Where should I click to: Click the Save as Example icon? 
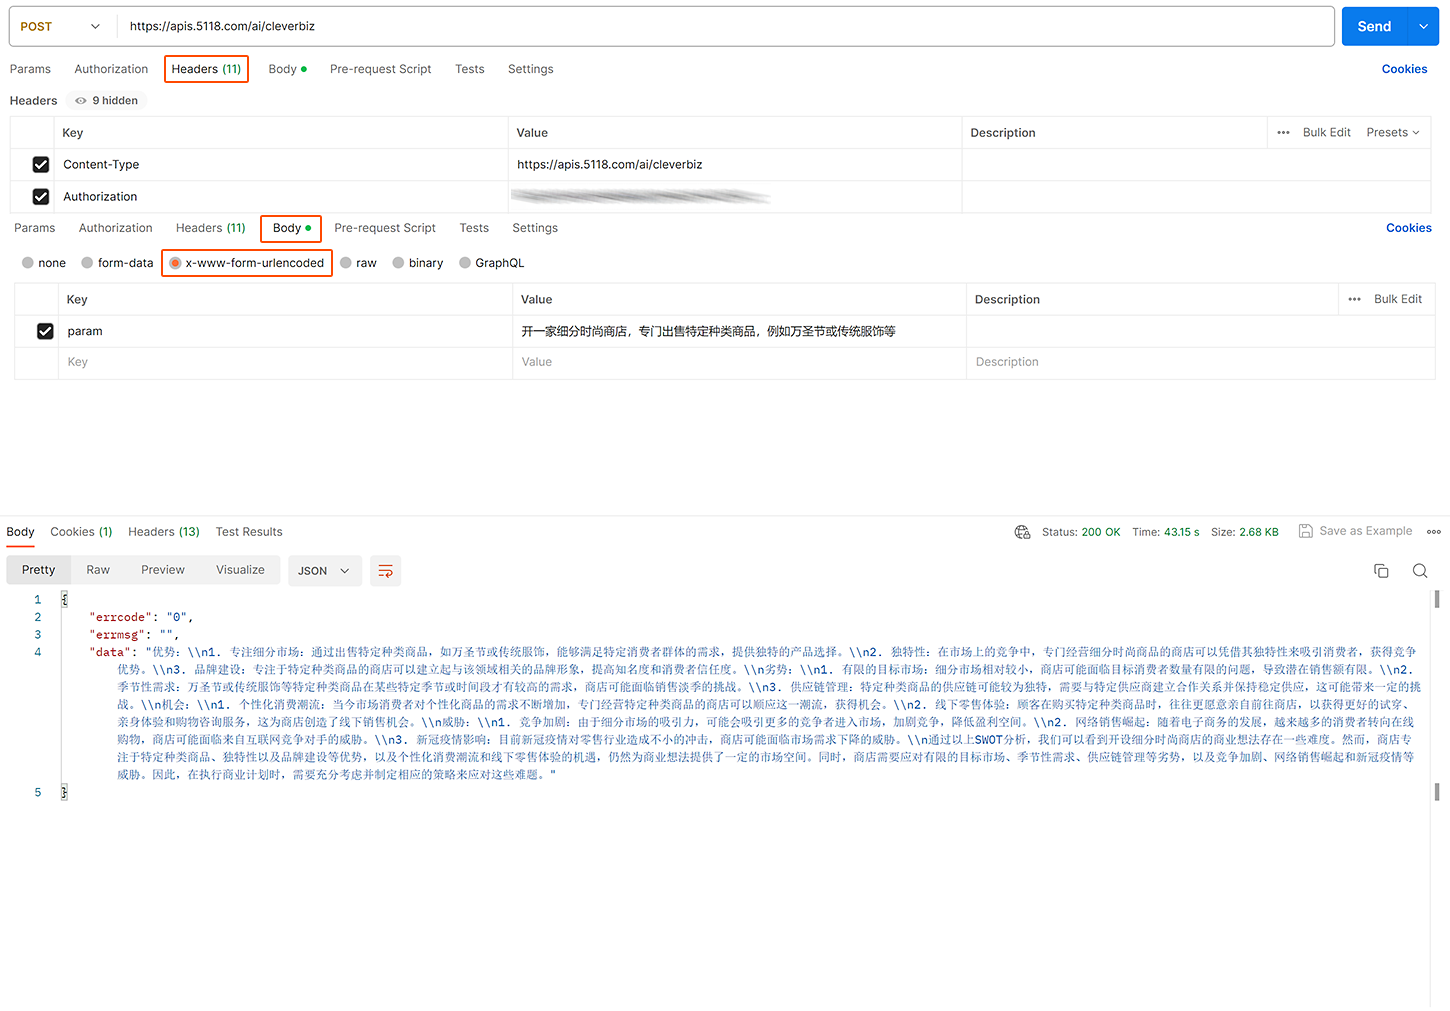pyautogui.click(x=1306, y=531)
